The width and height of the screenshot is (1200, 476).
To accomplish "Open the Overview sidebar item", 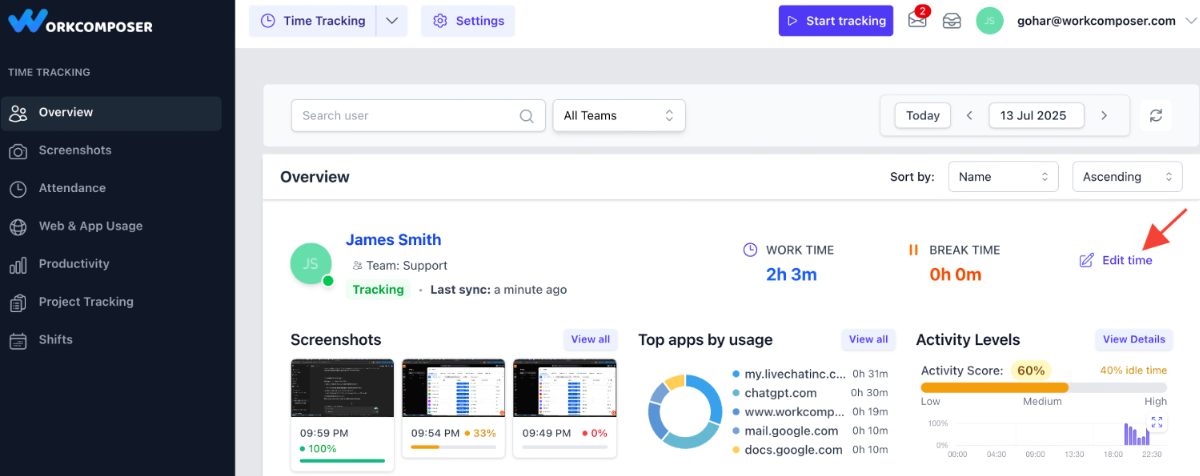I will click(111, 113).
